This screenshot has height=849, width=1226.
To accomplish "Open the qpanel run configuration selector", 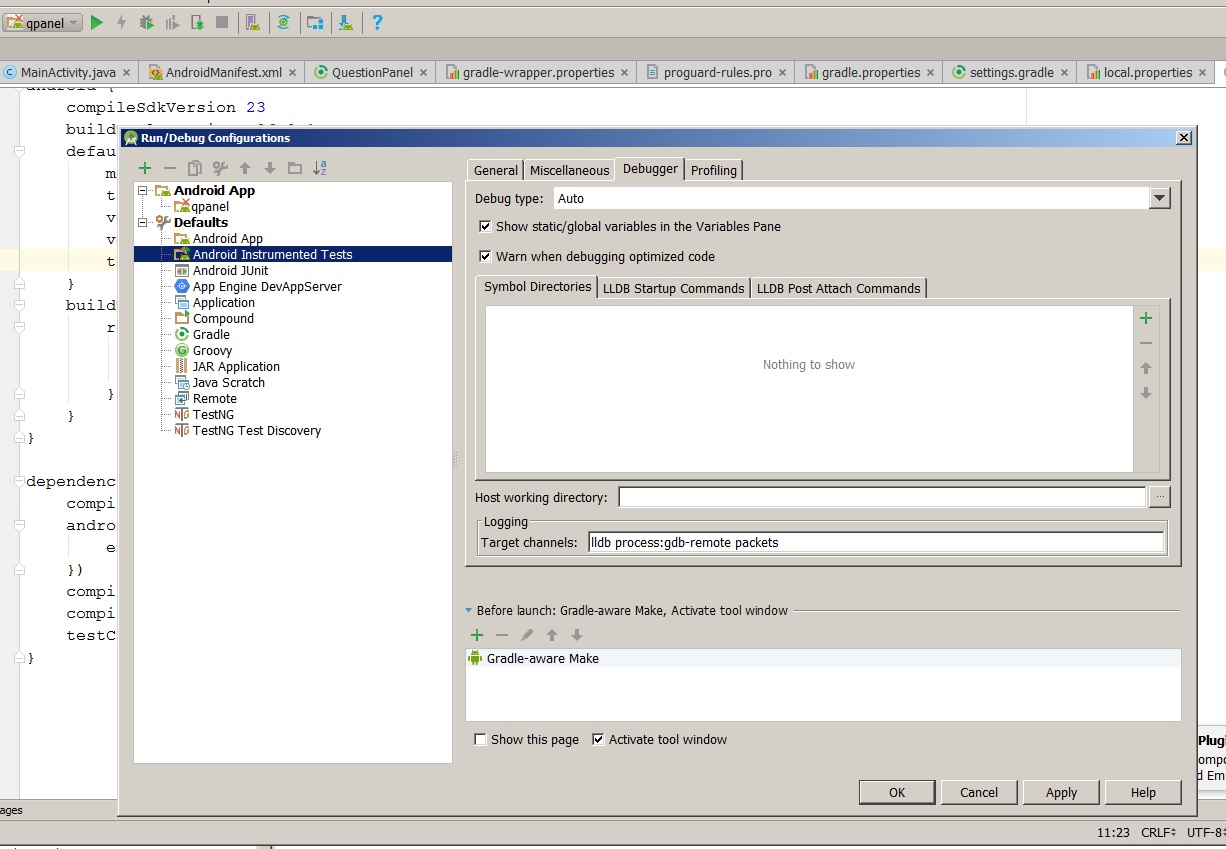I will (42, 21).
